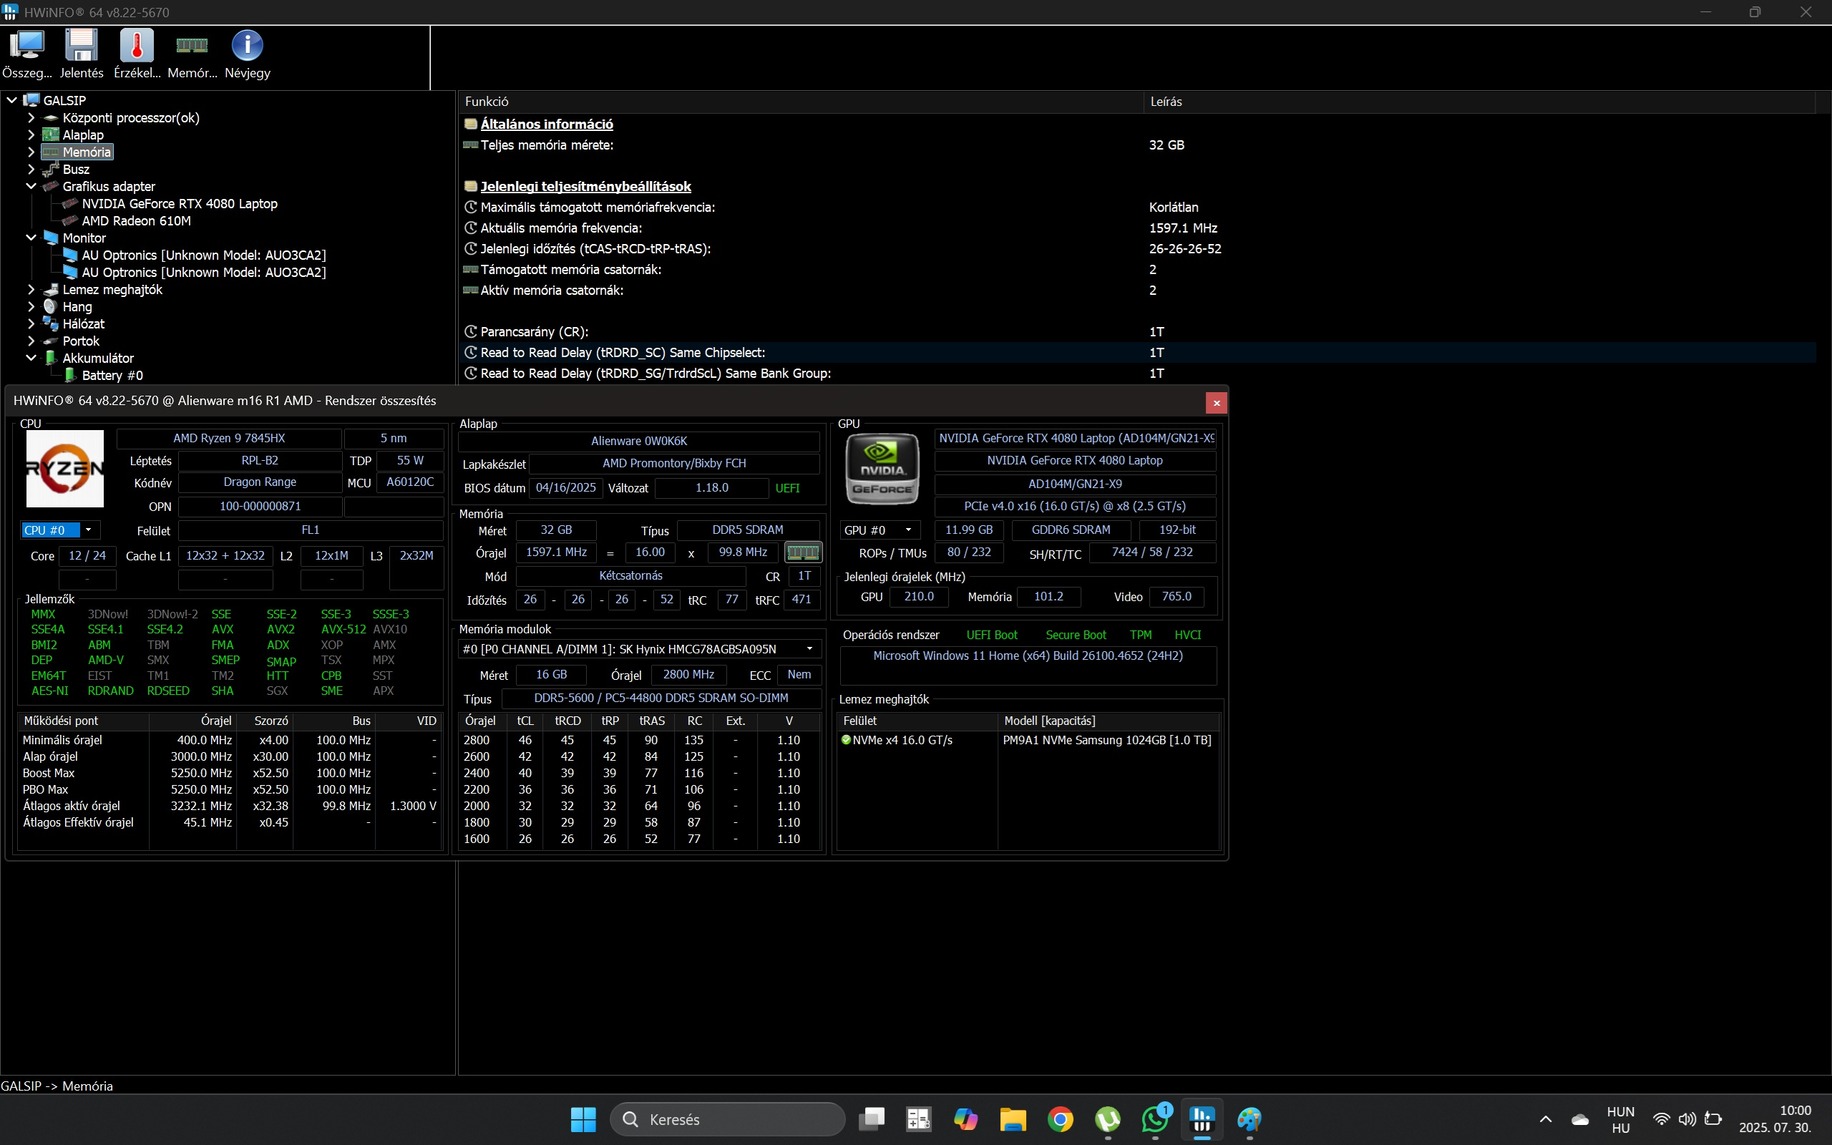1832x1145 pixels.
Task: Open Névjegy via the info icon
Action: point(246,45)
